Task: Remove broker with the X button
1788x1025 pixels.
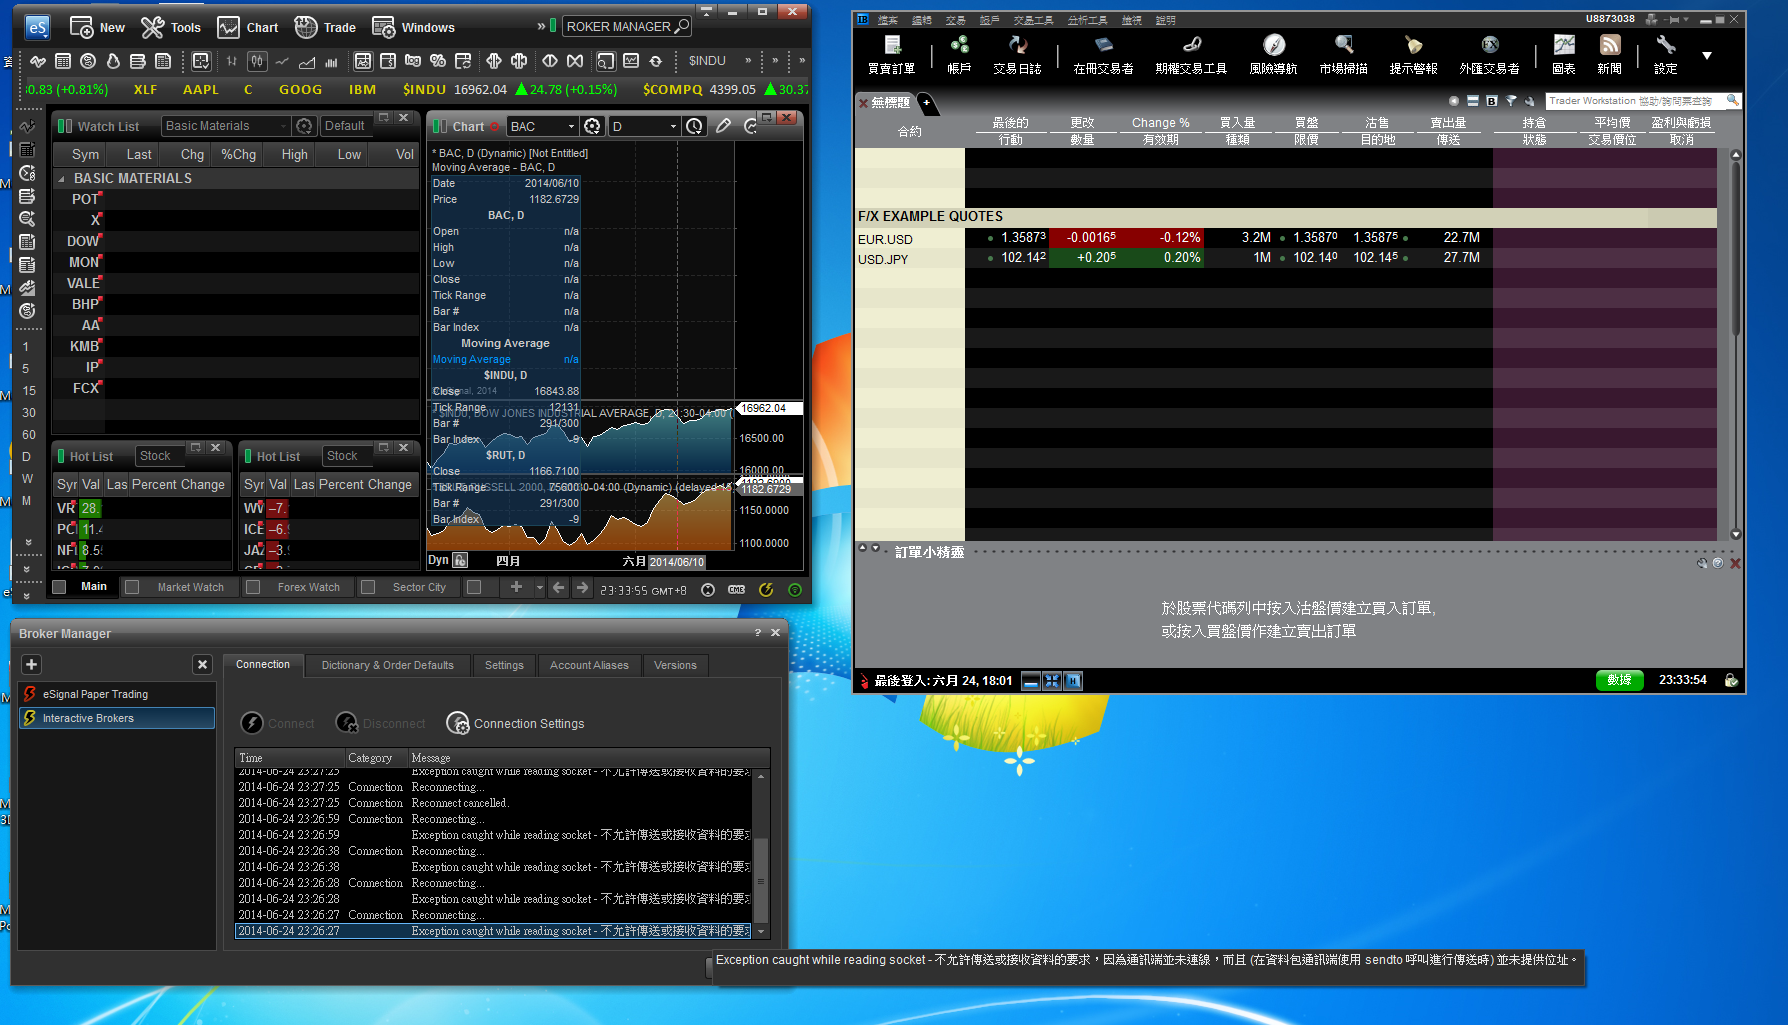Action: (x=202, y=664)
